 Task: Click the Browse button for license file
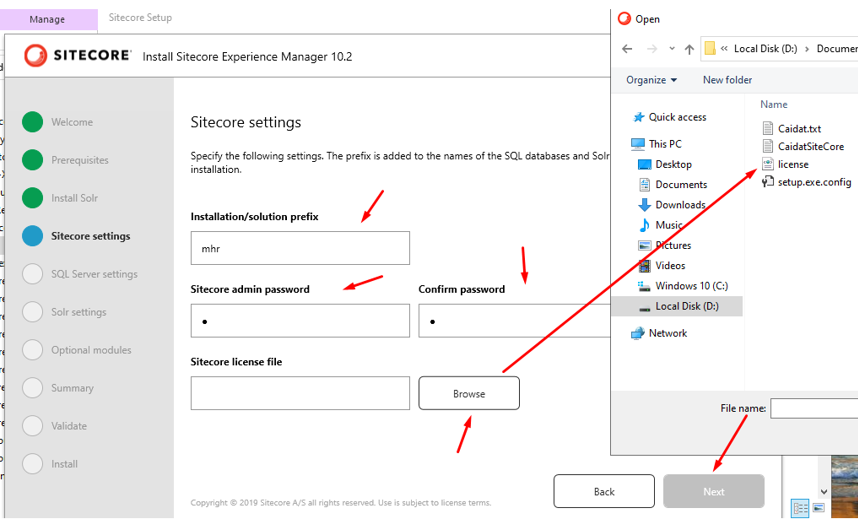tap(469, 393)
